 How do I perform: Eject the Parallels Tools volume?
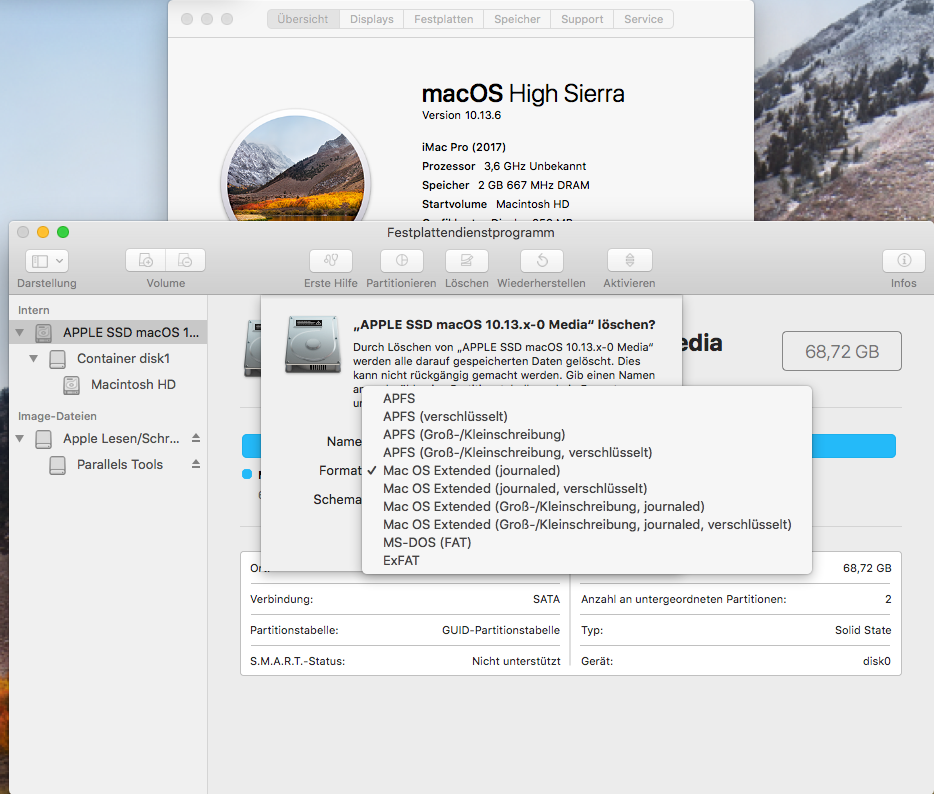(x=196, y=464)
